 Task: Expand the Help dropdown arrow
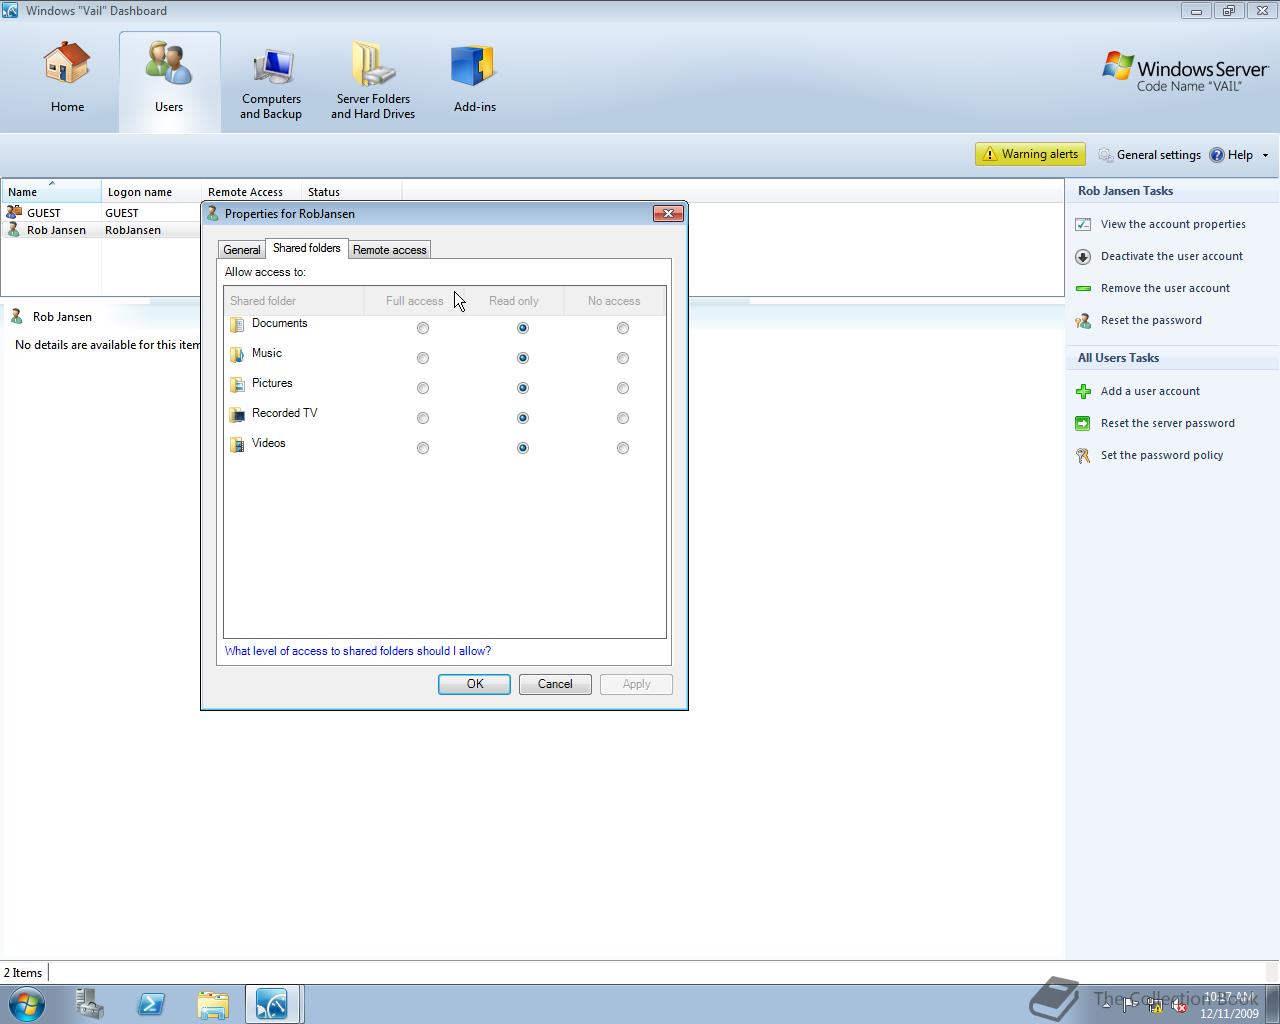1265,155
